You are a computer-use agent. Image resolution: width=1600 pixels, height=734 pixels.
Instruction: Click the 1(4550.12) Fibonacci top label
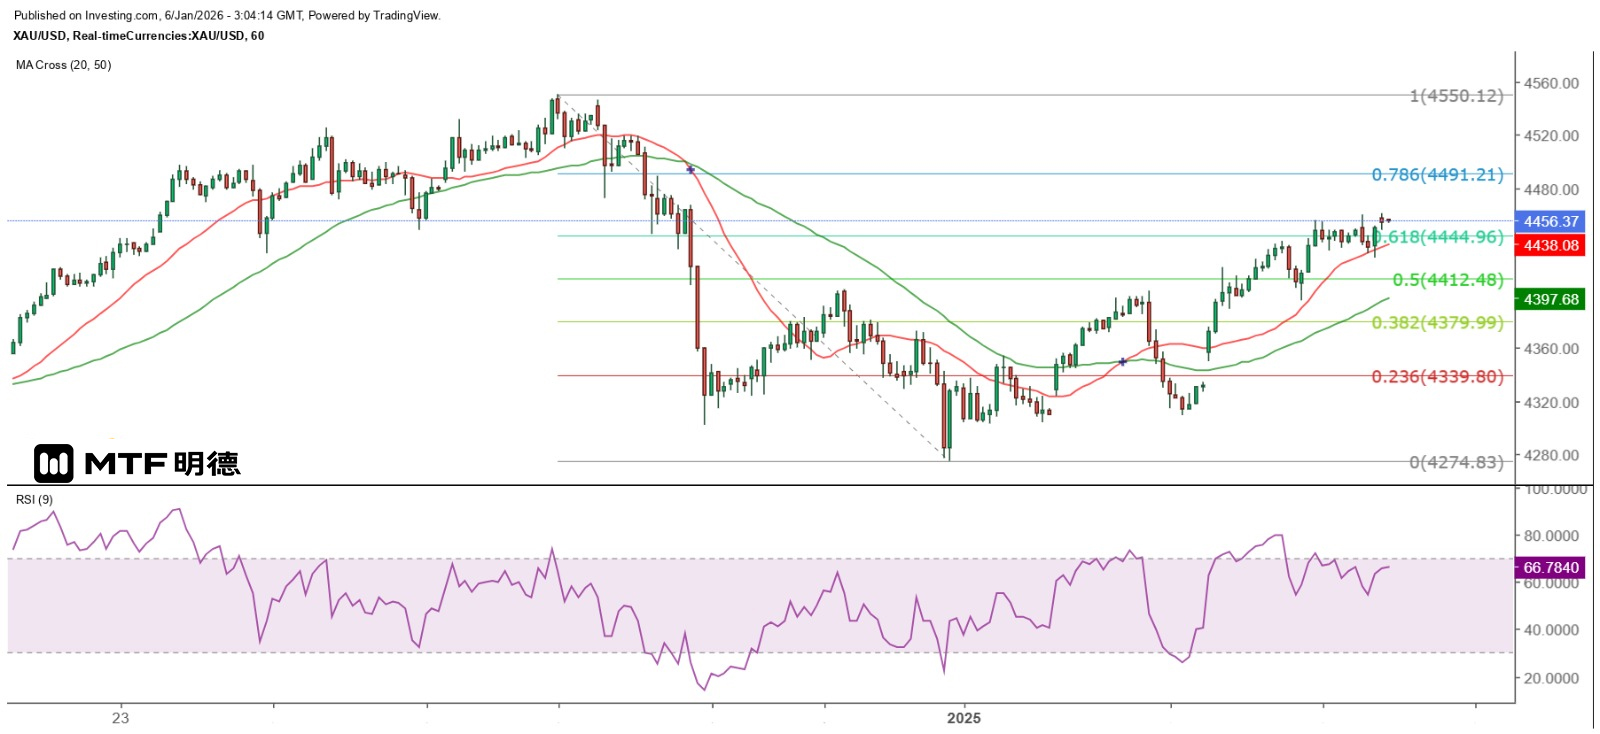(x=1456, y=96)
